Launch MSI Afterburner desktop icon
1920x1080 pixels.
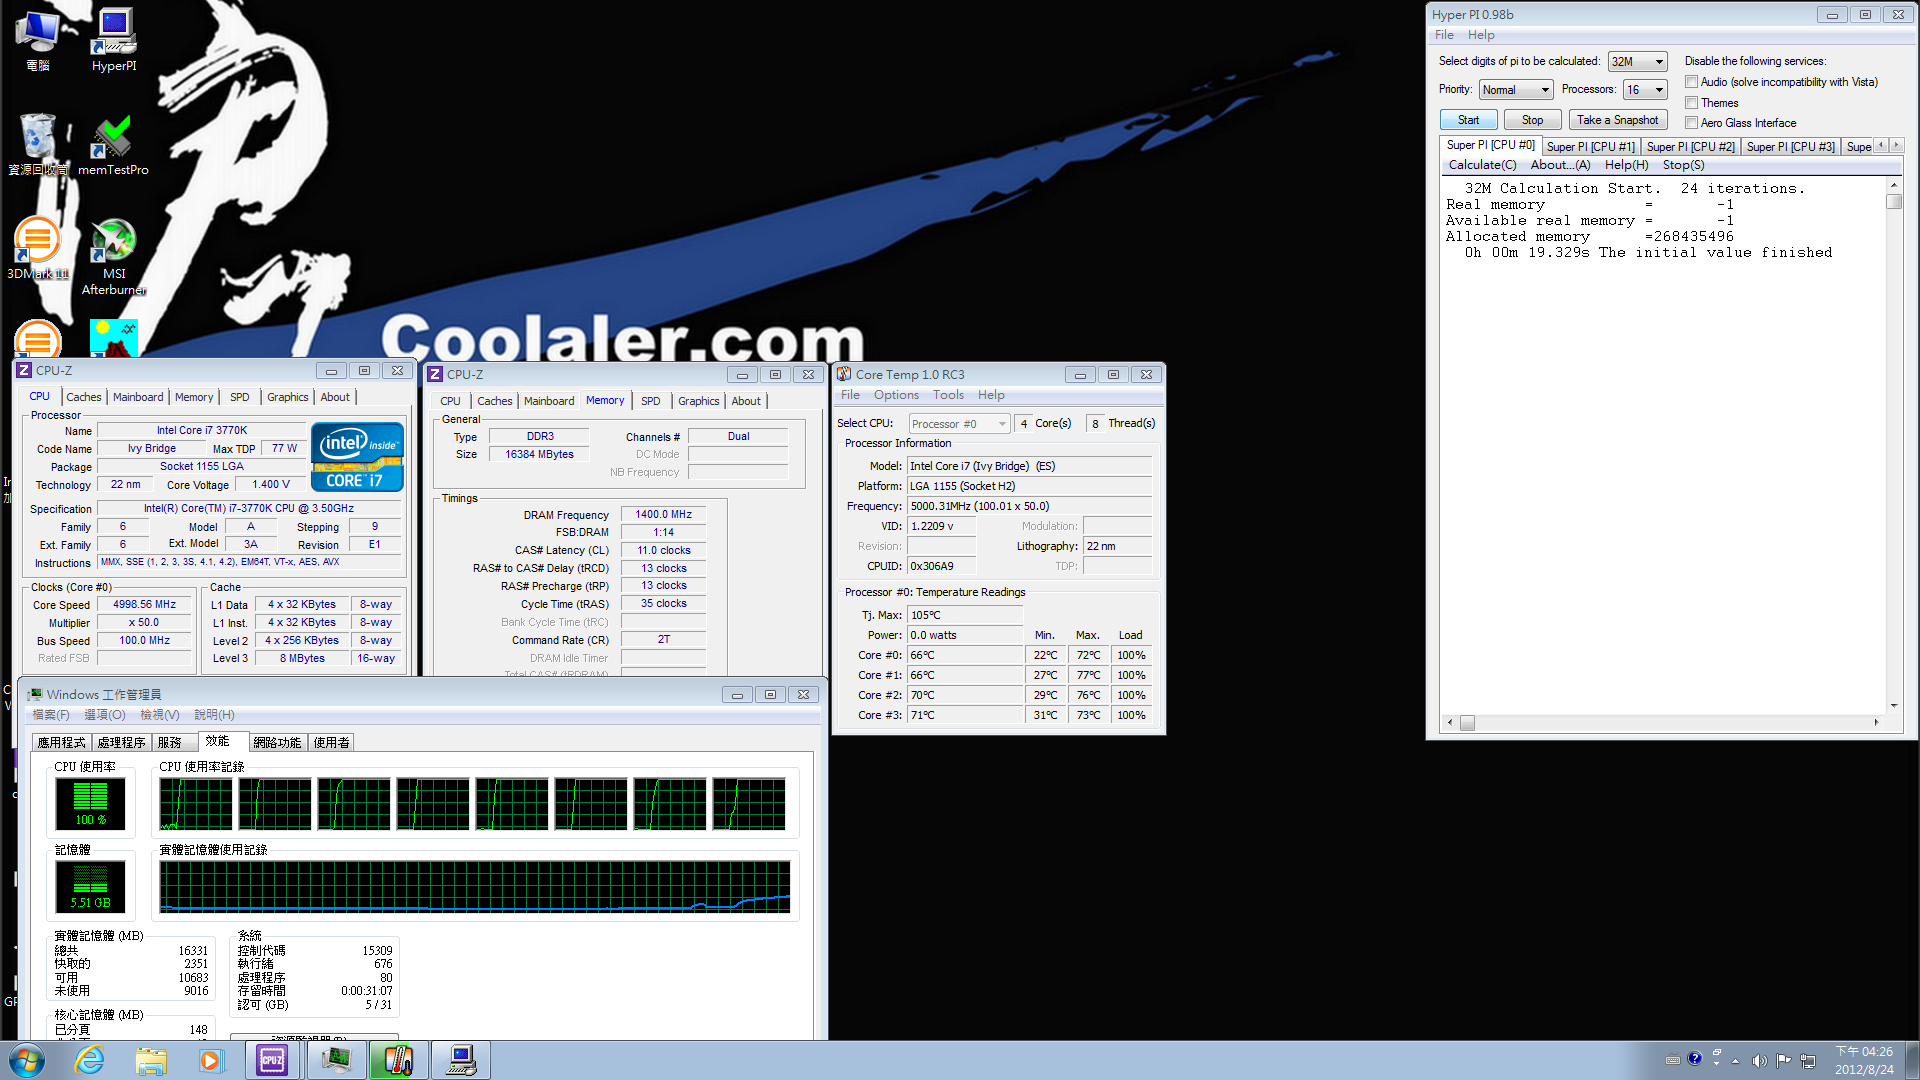(x=114, y=248)
